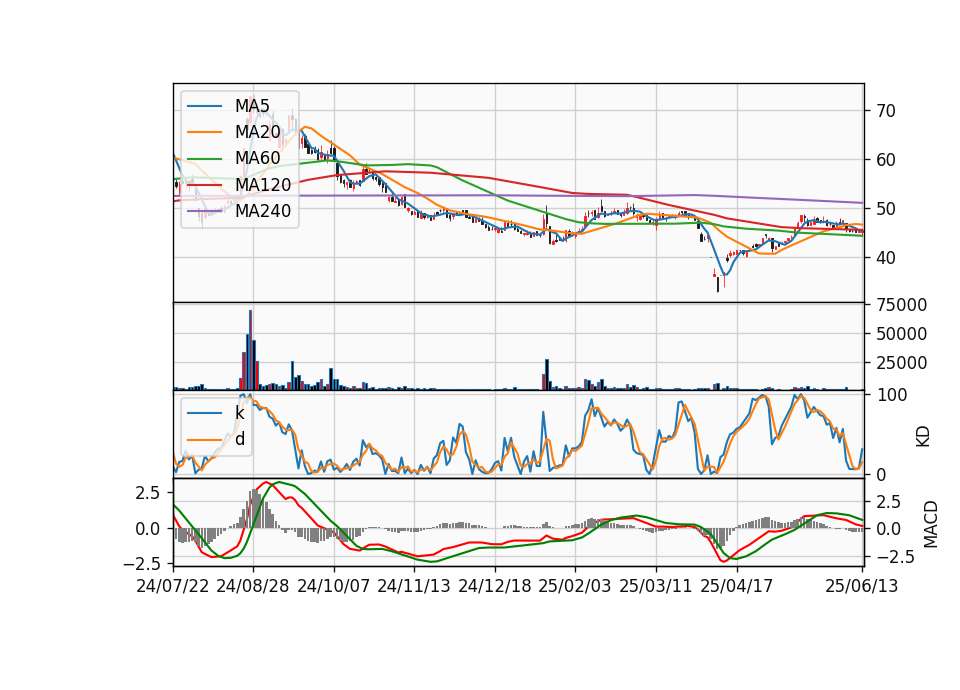Viewport: 960px width, 690px height.
Task: Click the MA60 legend label
Action: coord(257,159)
